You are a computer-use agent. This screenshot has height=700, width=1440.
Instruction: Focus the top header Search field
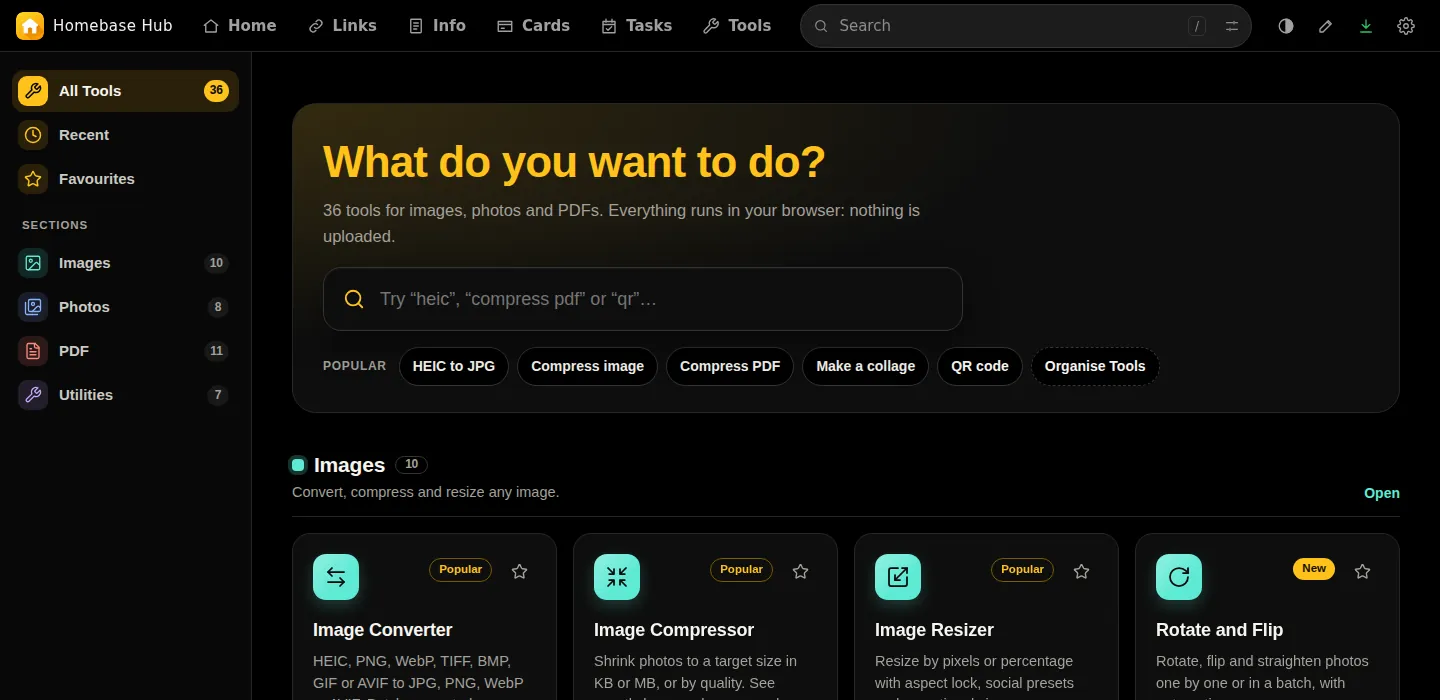coord(1026,26)
